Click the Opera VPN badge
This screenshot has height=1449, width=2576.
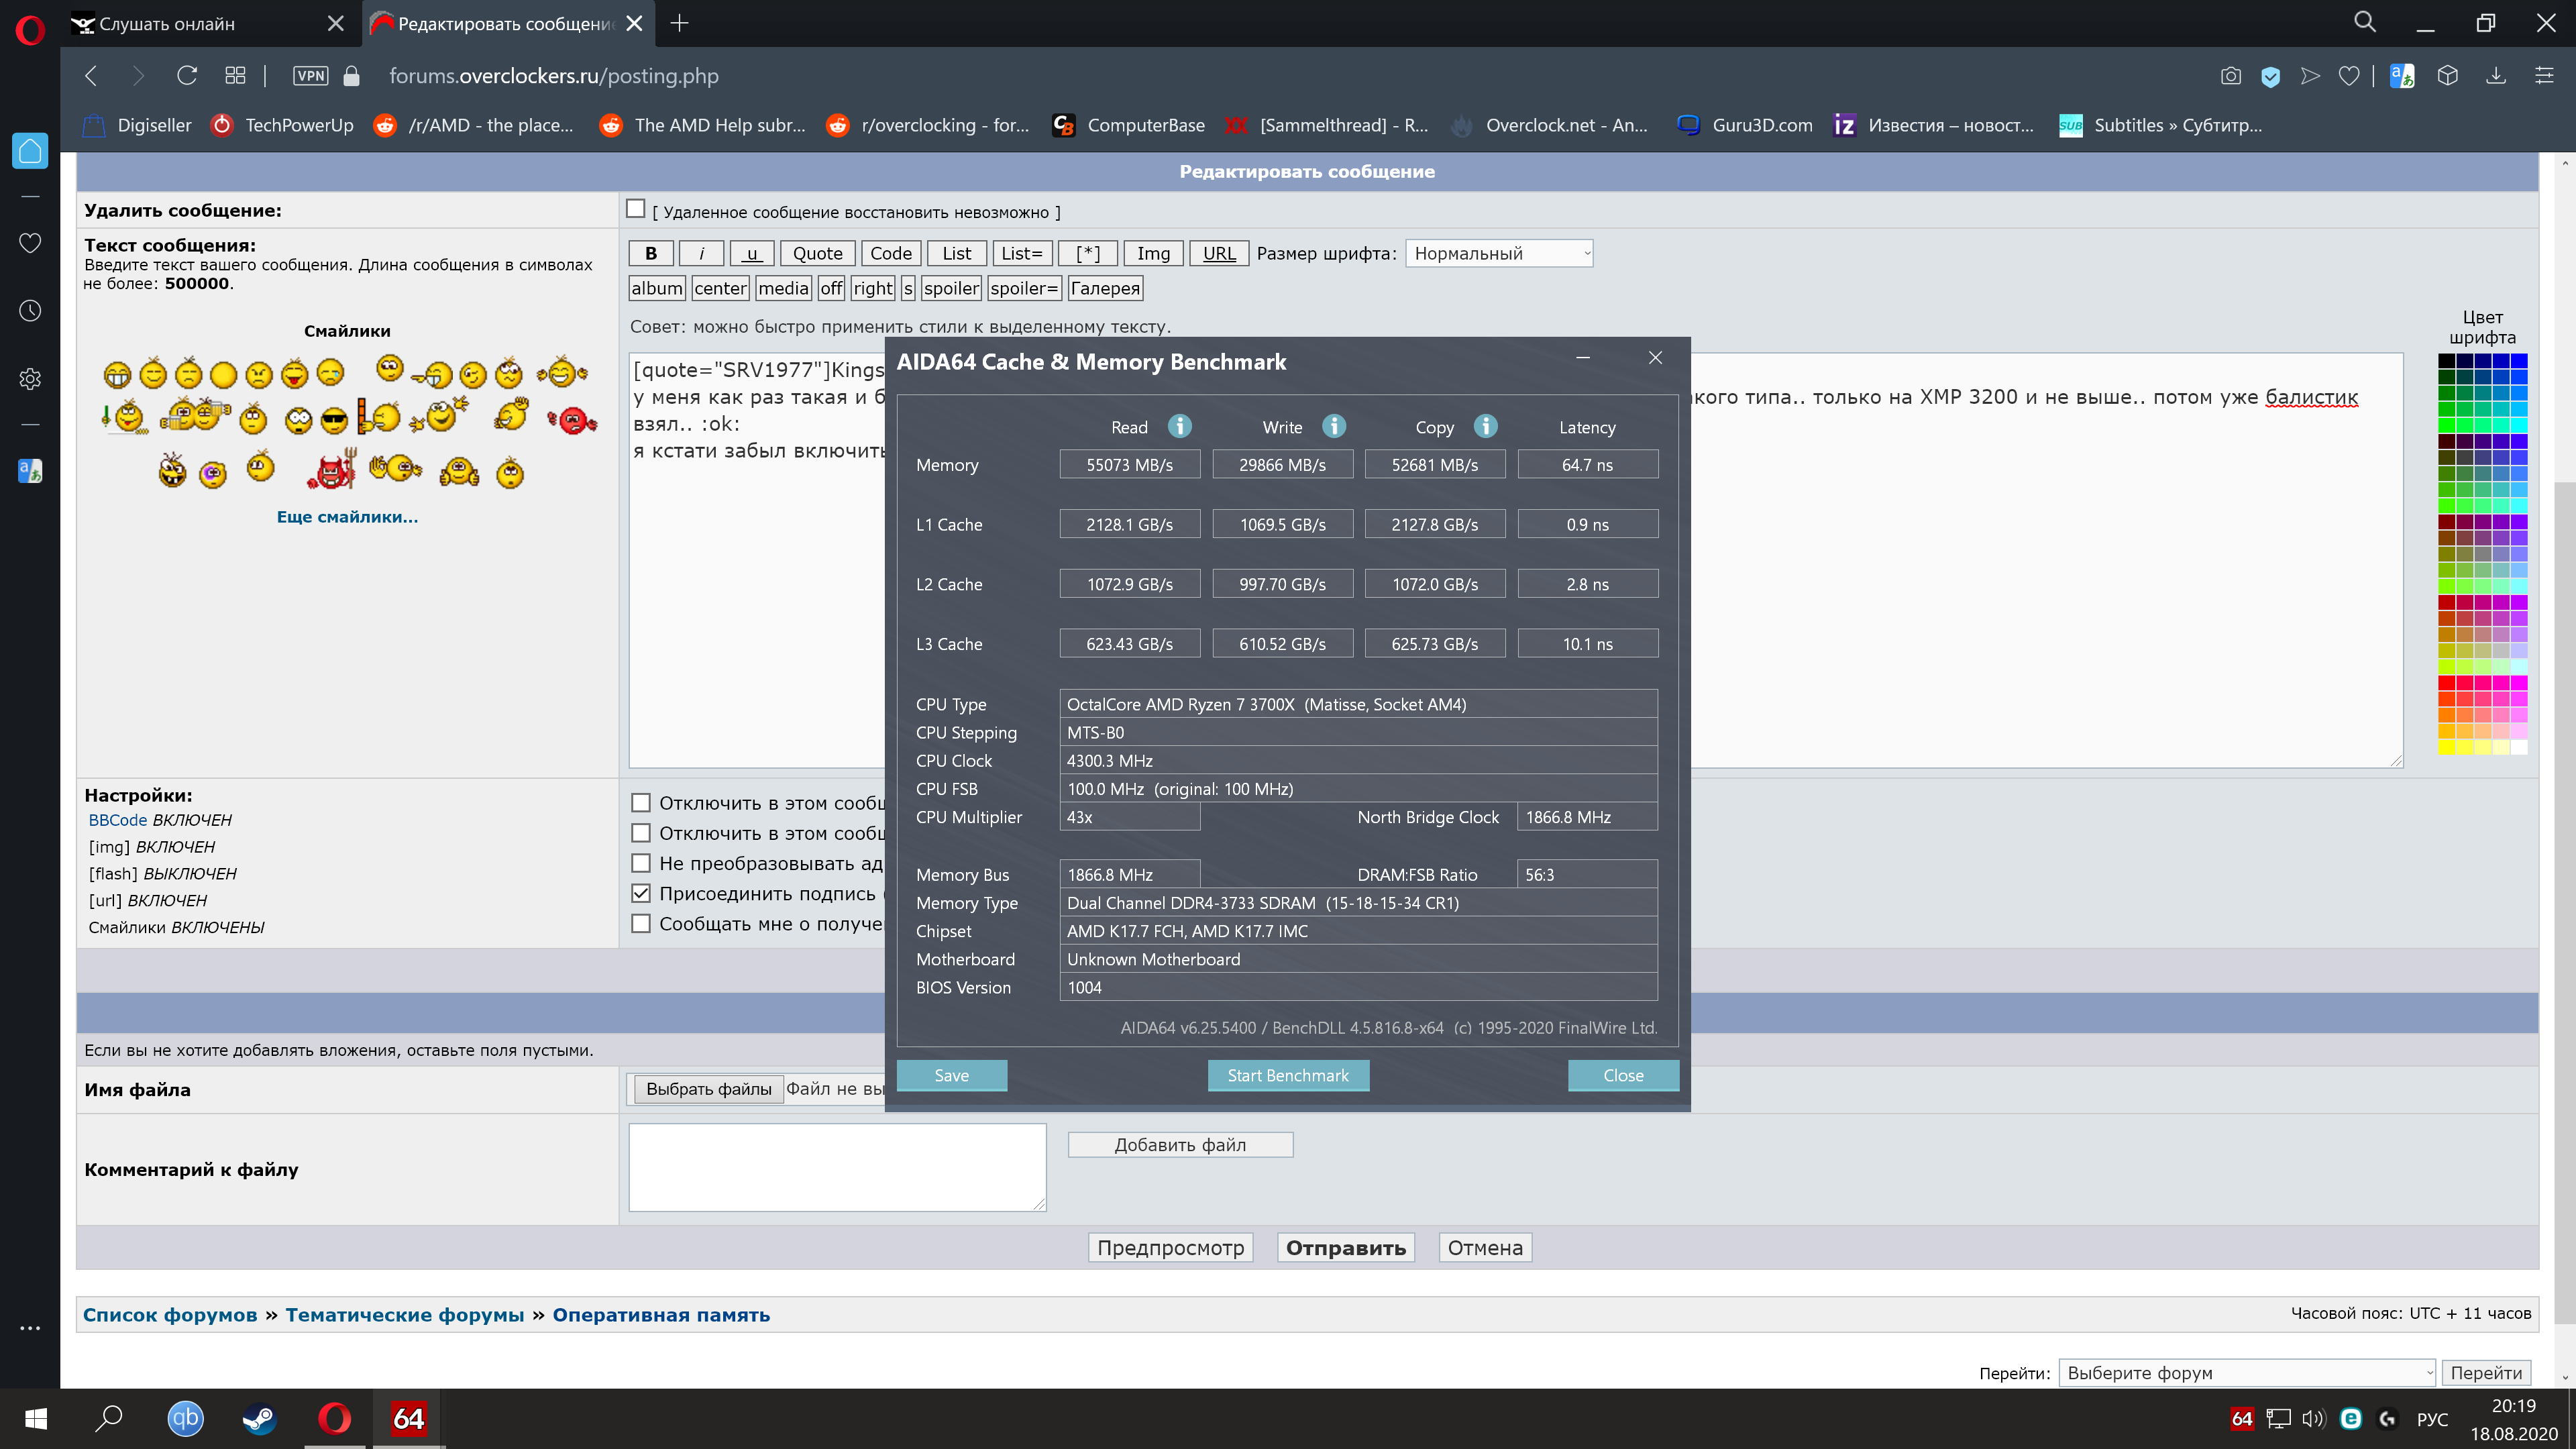(310, 76)
